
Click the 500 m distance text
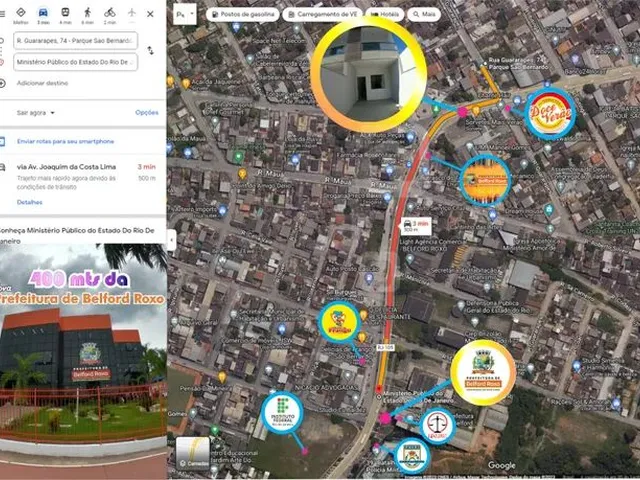[147, 178]
